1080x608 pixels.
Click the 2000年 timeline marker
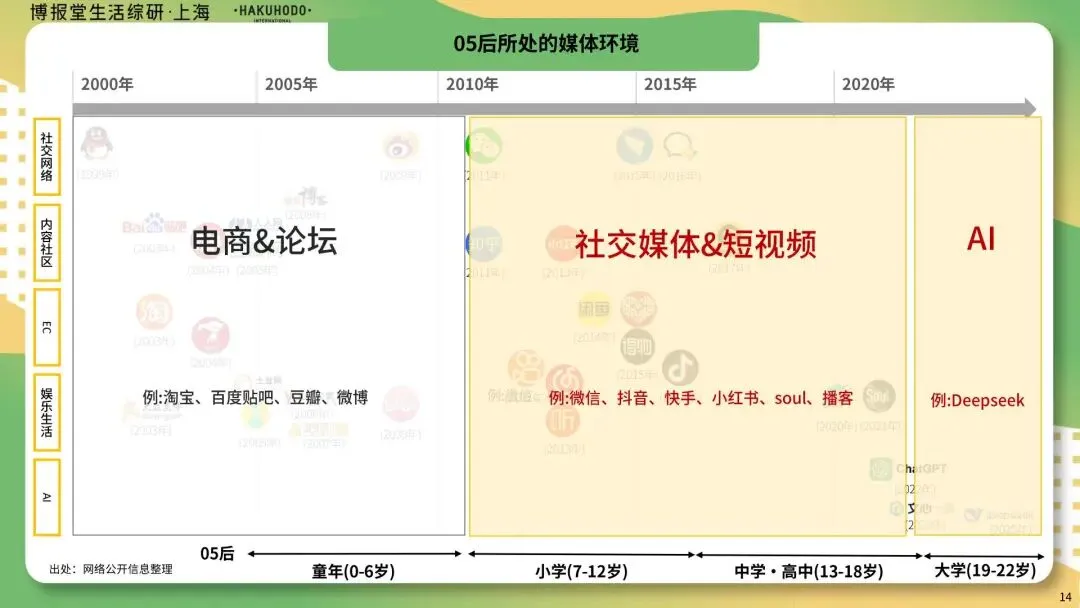[x=107, y=84]
